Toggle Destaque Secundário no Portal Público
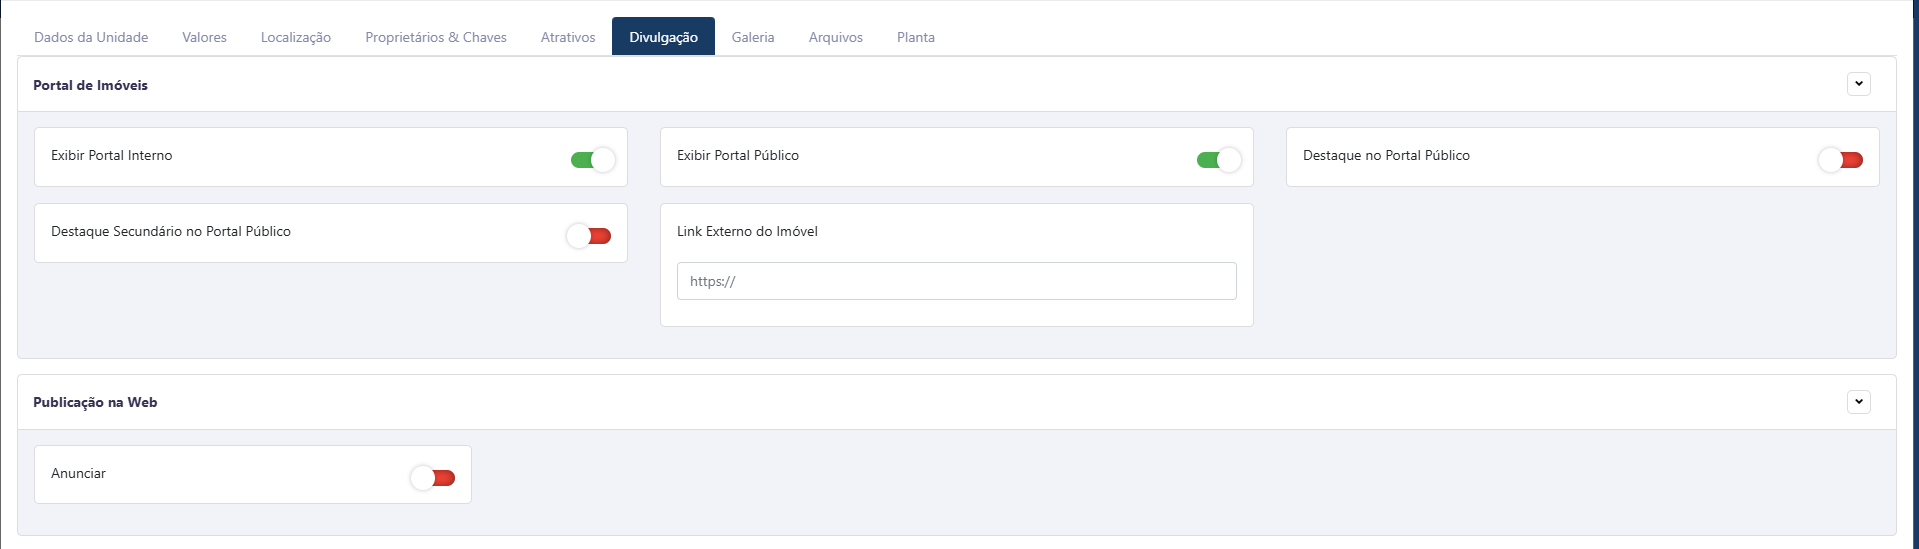 point(589,236)
